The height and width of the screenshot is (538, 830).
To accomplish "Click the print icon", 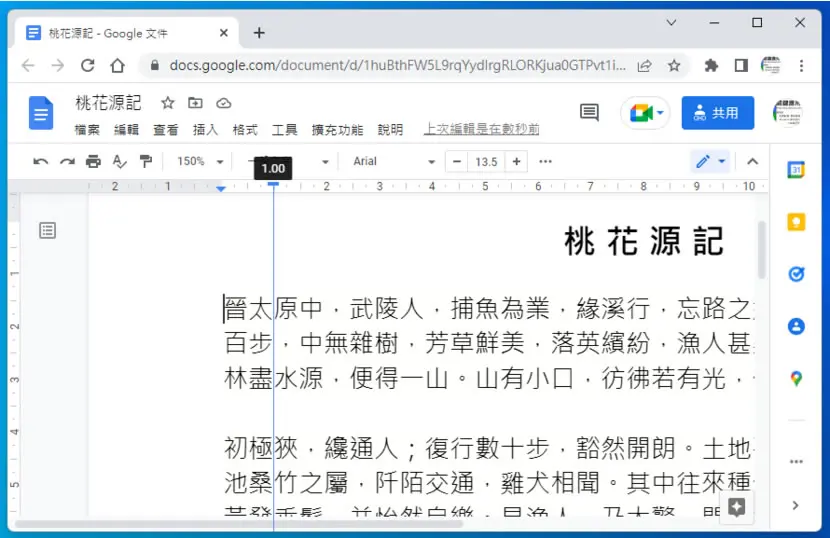I will tap(93, 162).
